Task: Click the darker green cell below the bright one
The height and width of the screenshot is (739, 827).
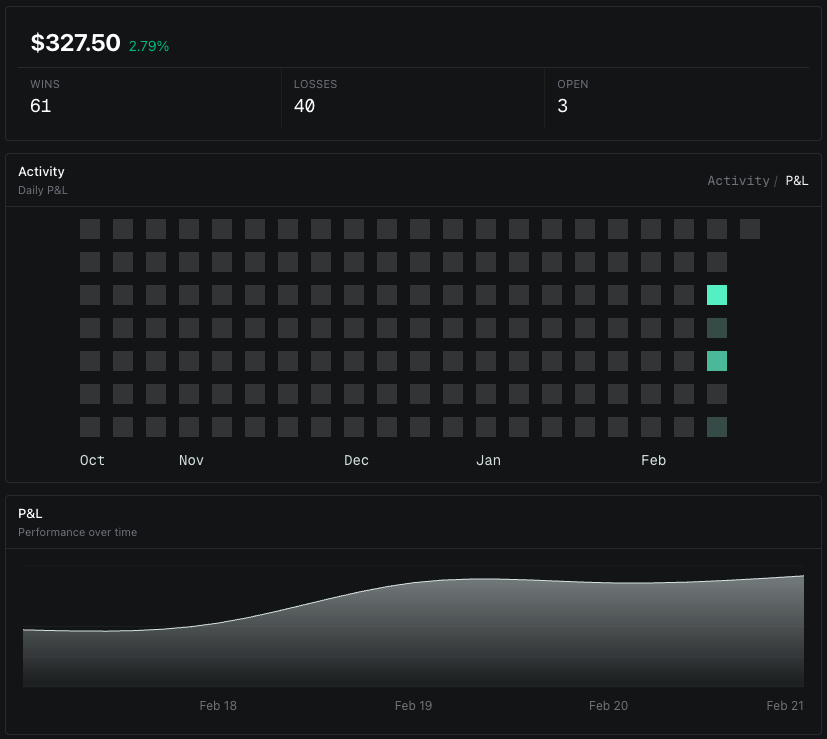Action: pyautogui.click(x=717, y=328)
